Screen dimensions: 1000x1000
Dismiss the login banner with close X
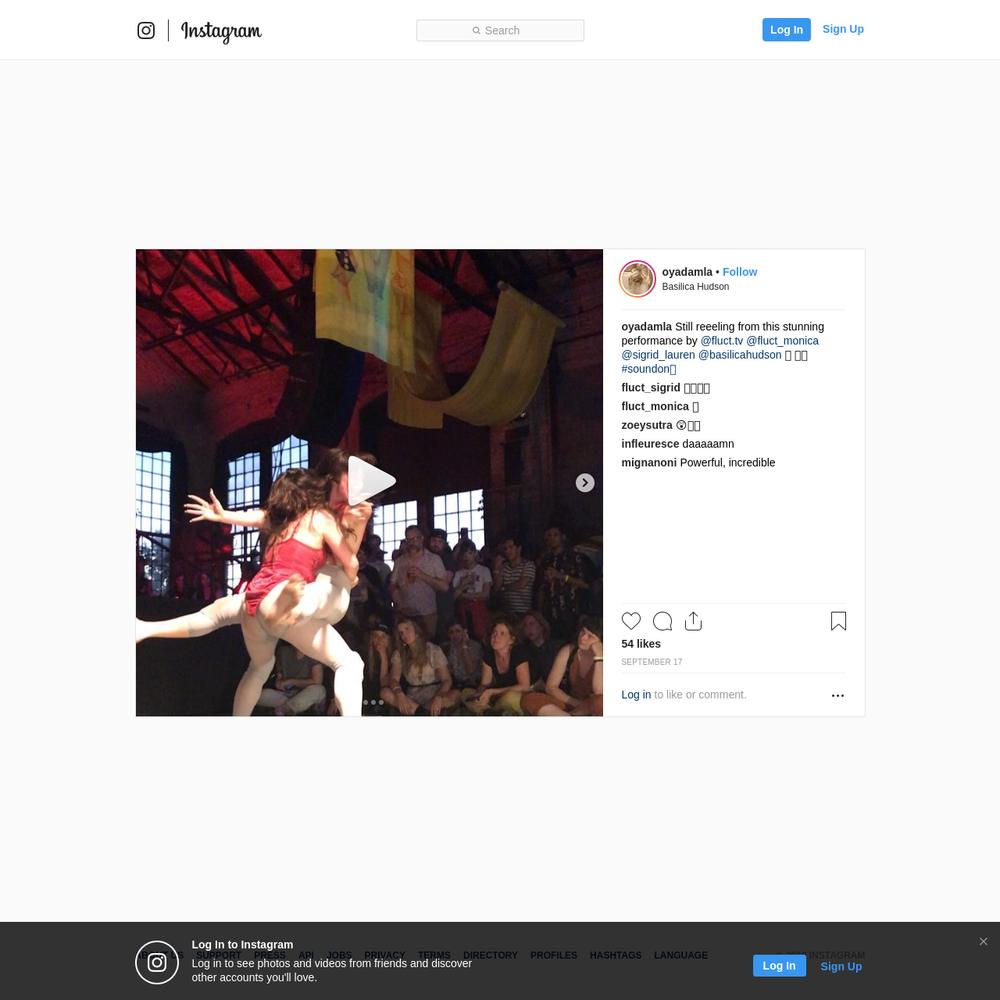tap(983, 941)
